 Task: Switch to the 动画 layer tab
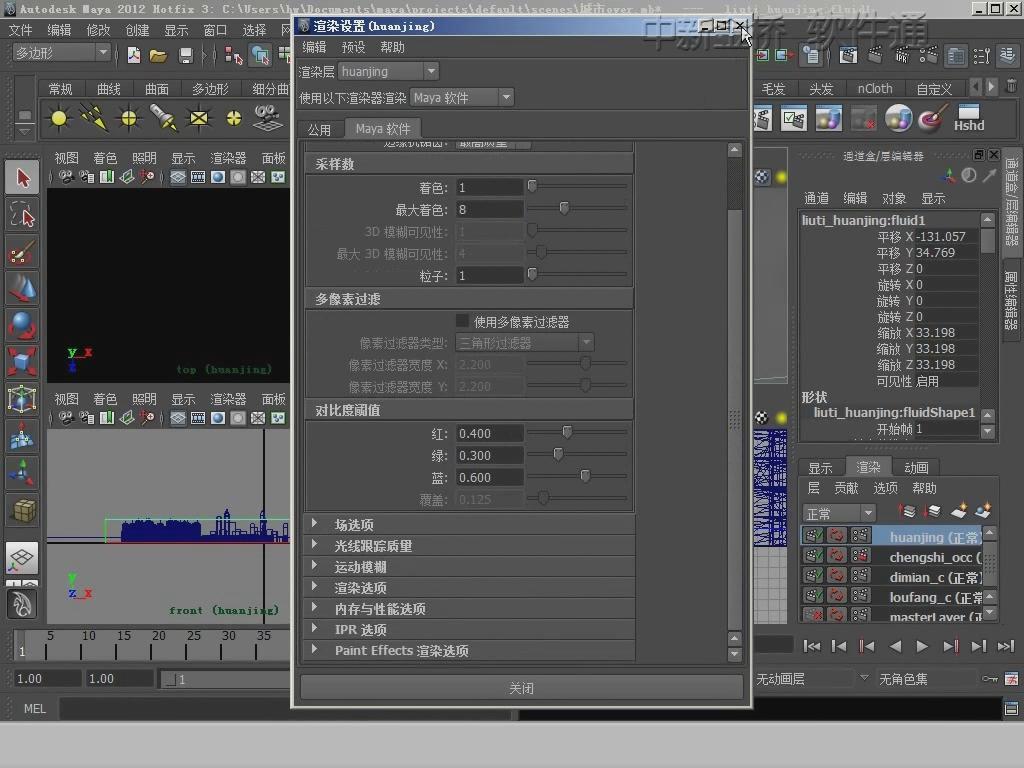pos(916,467)
